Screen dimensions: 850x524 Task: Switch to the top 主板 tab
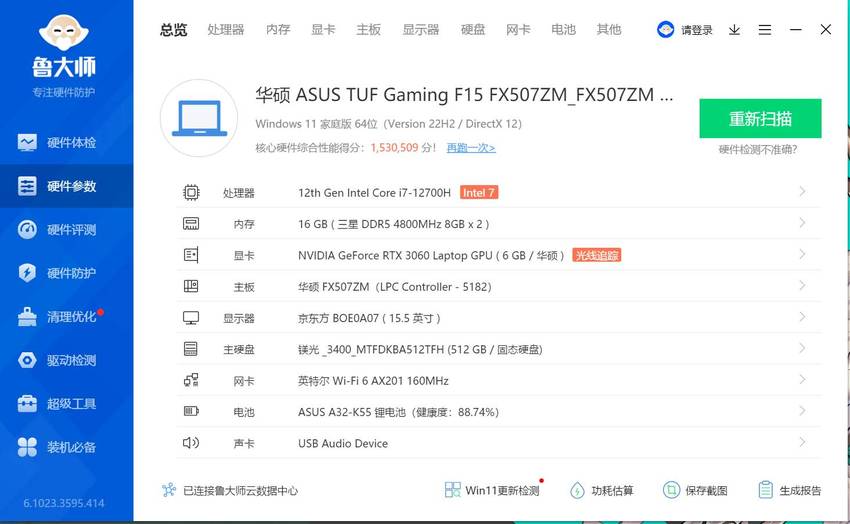369,30
